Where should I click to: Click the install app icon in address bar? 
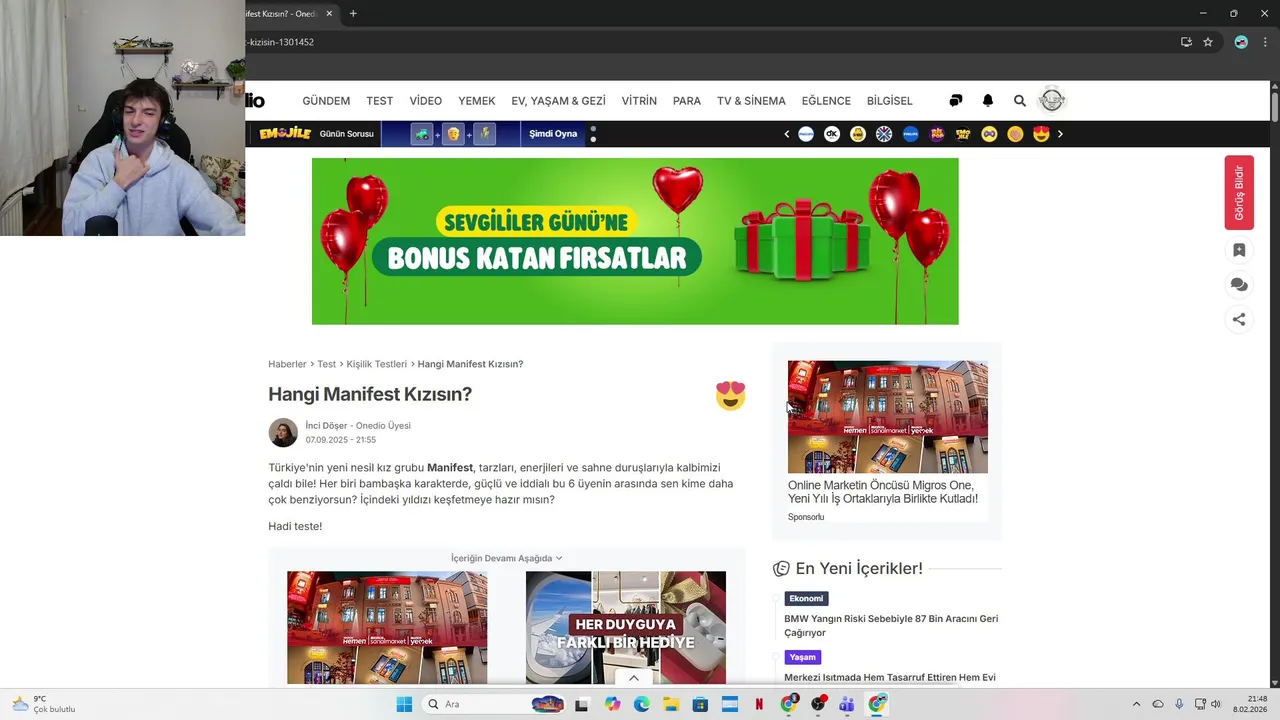tap(1186, 42)
